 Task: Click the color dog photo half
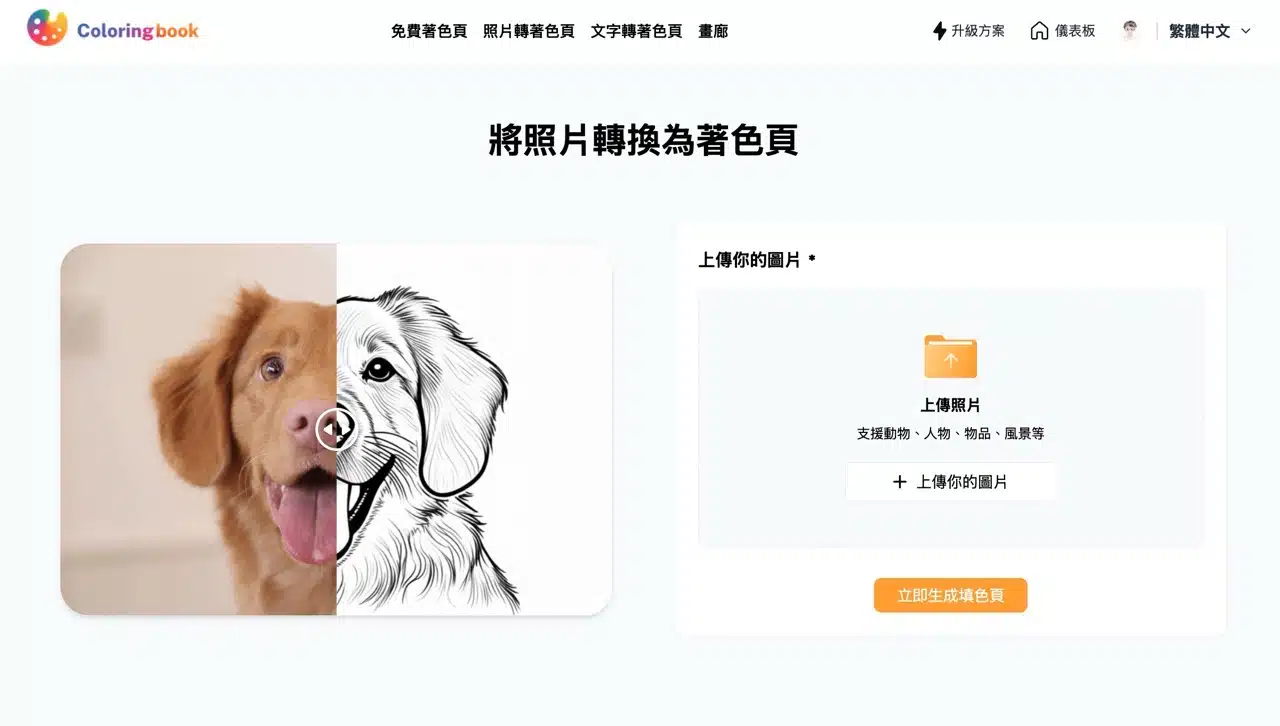point(198,429)
